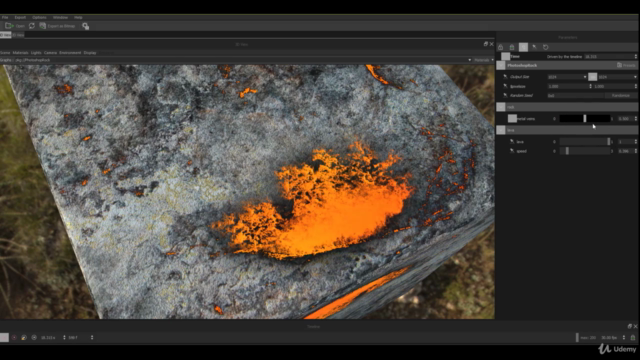
Task: Click the timeline frame number stepper
Action: pos(92,338)
